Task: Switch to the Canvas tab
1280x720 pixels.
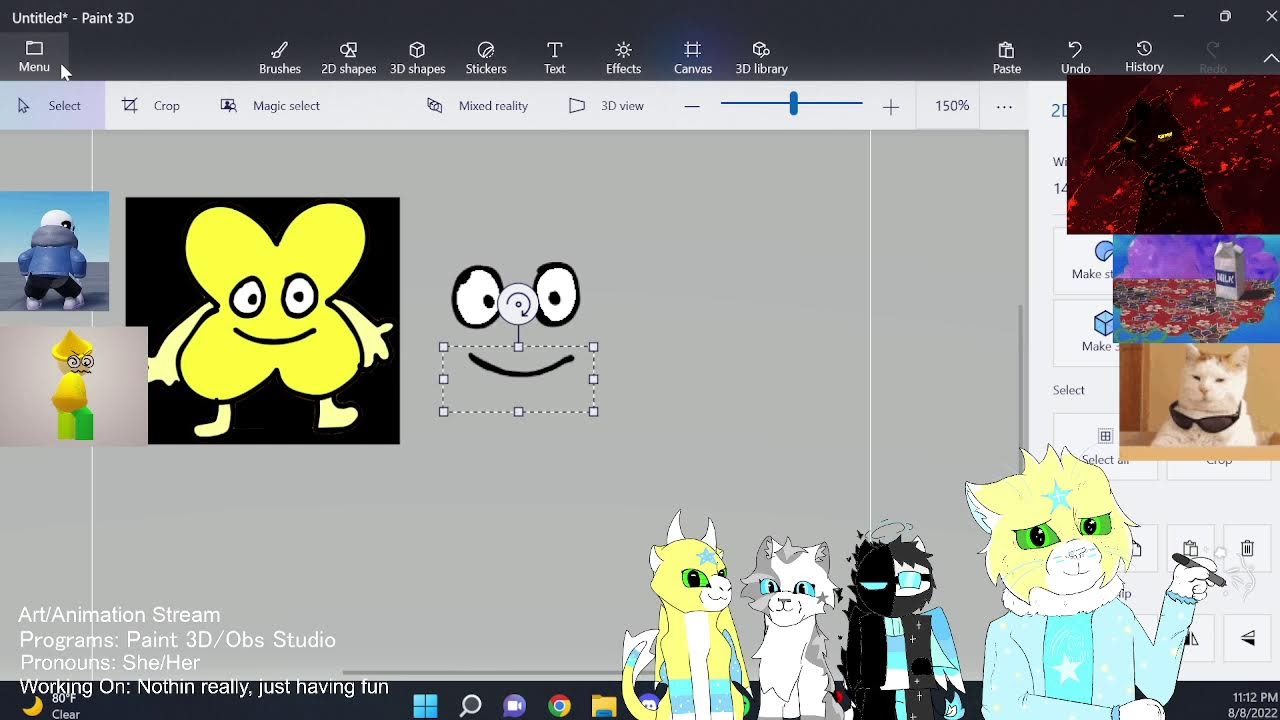Action: tap(692, 58)
